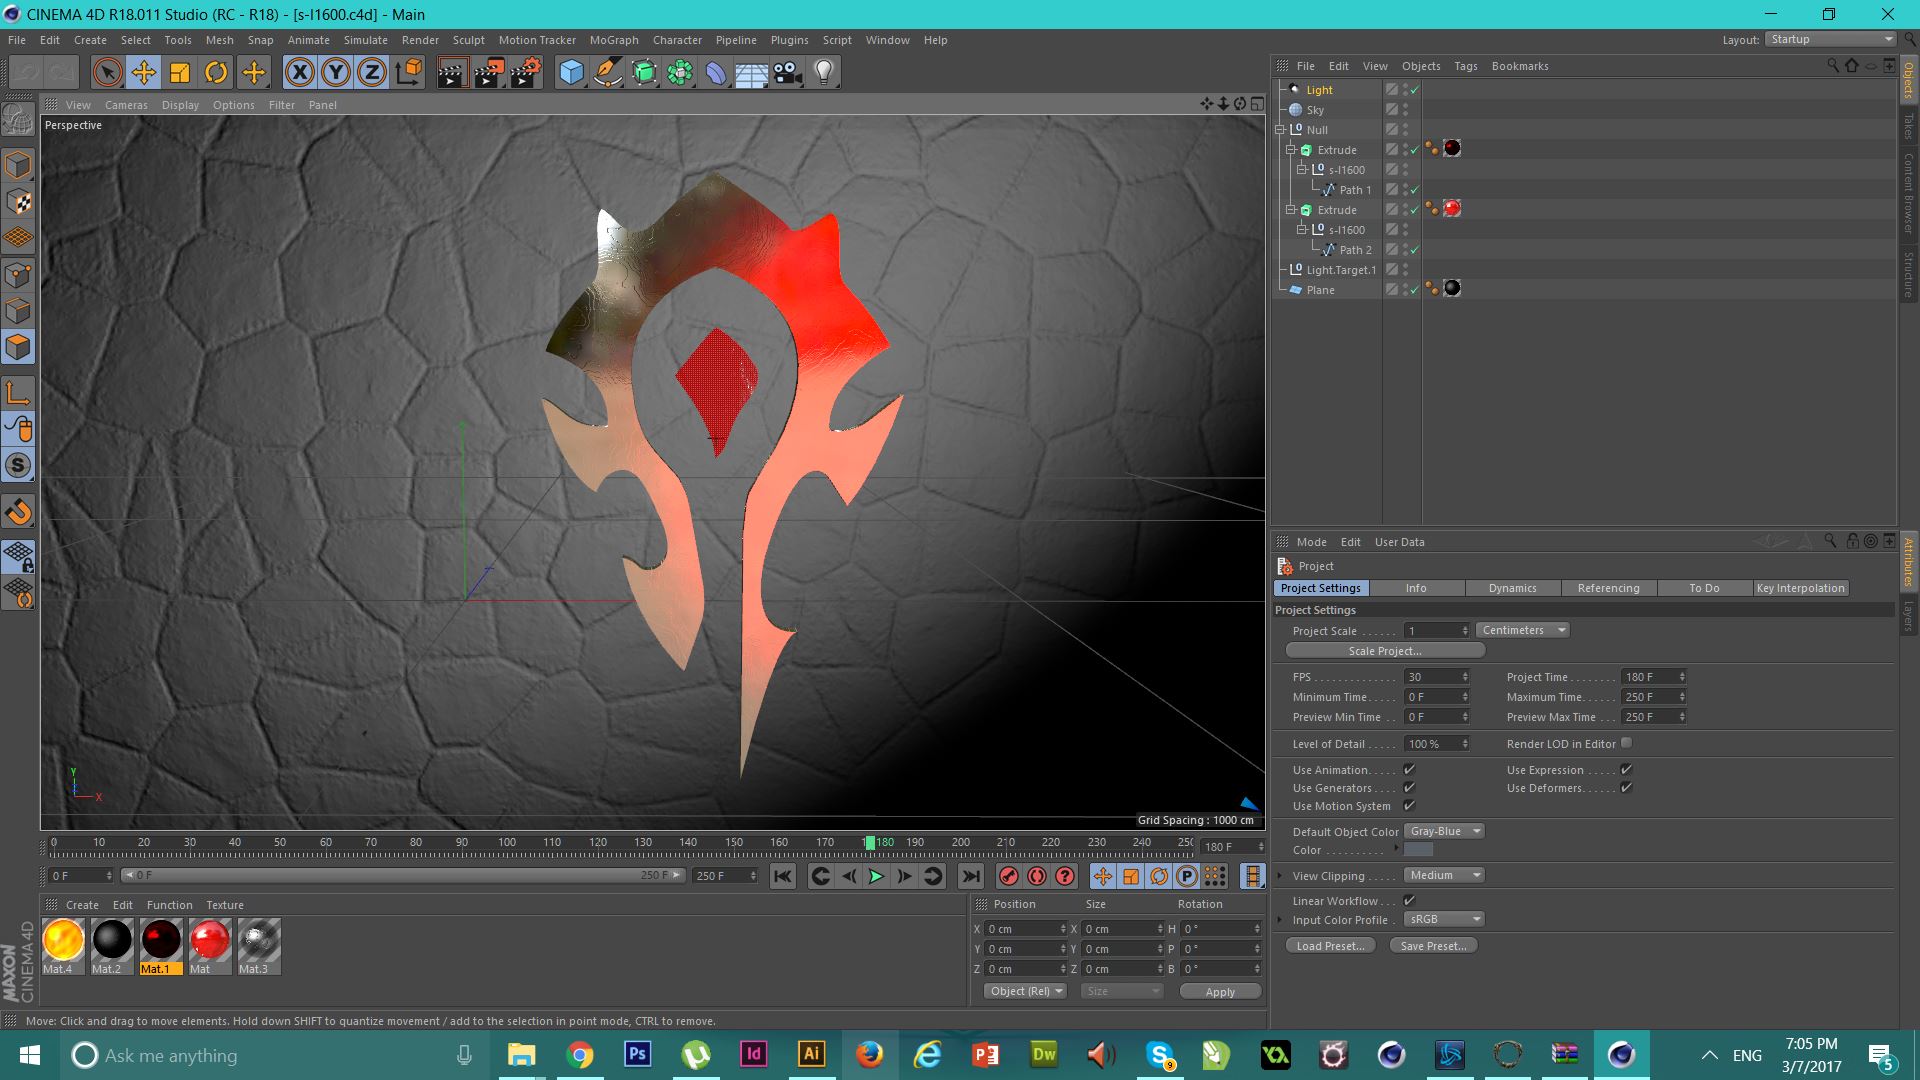1920x1080 pixels.
Task: Enable Render LOD in Editor
Action: 1626,743
